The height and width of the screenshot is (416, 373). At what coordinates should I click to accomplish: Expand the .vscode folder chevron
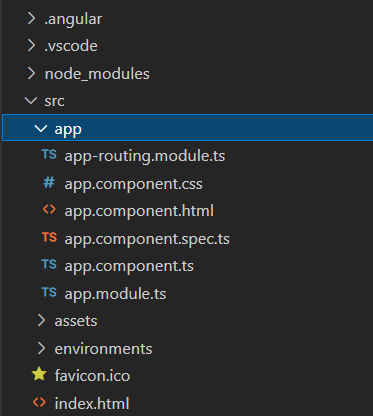(31, 46)
